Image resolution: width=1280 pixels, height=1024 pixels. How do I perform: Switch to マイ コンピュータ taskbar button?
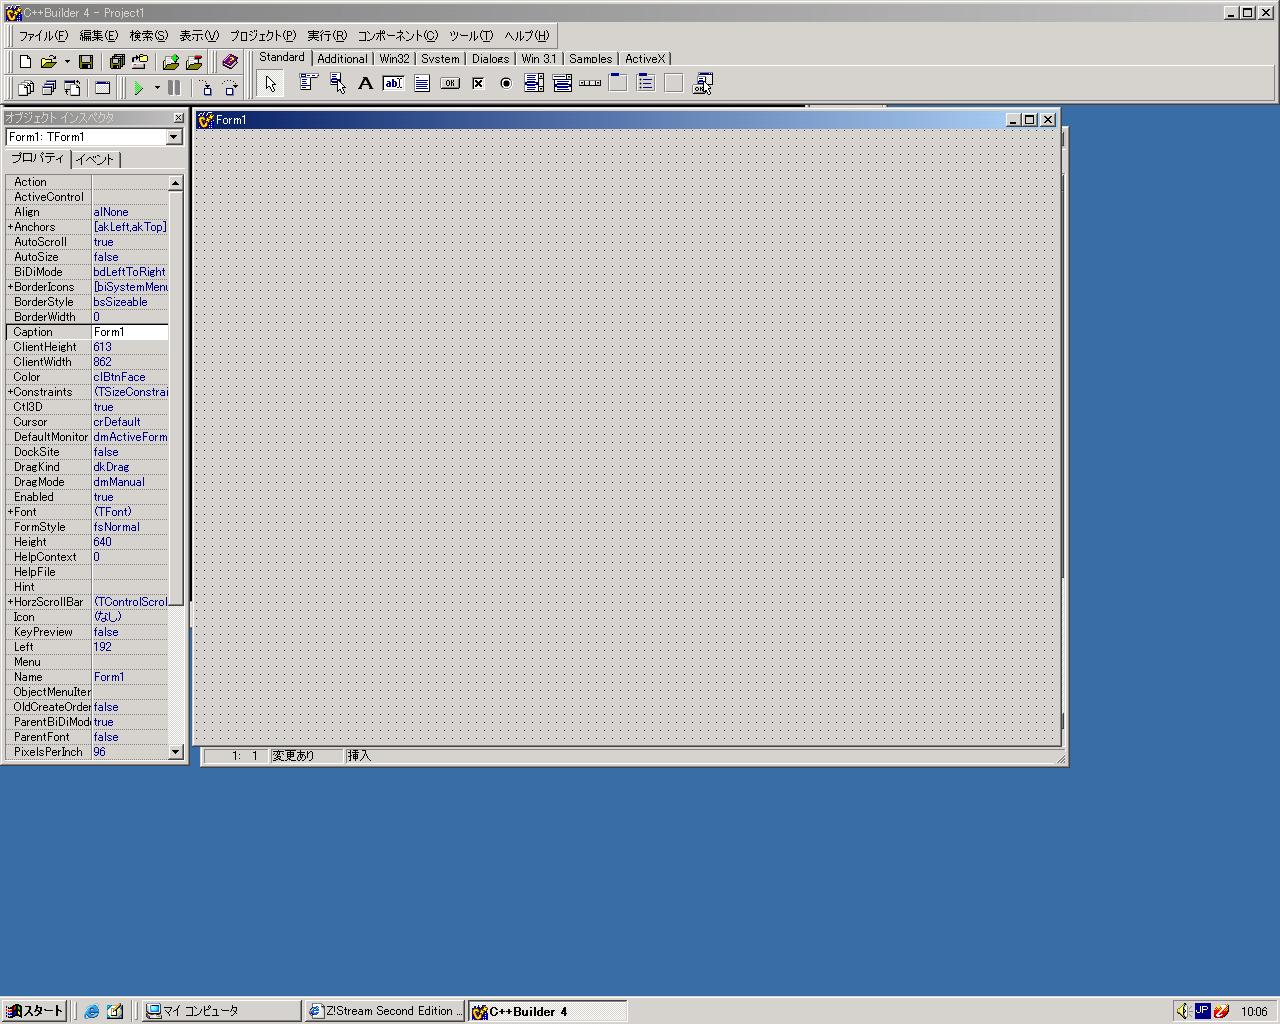click(x=221, y=1011)
